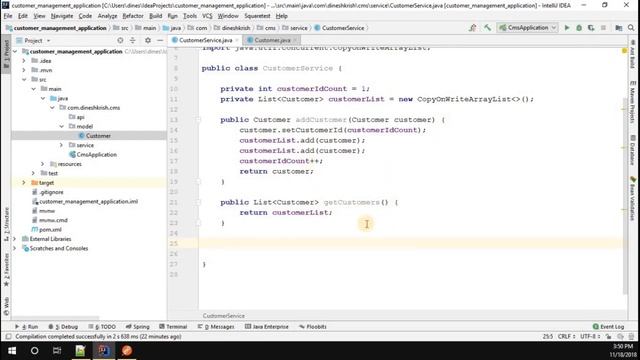
Task: Select .gitignore file in tree
Action: 47,192
